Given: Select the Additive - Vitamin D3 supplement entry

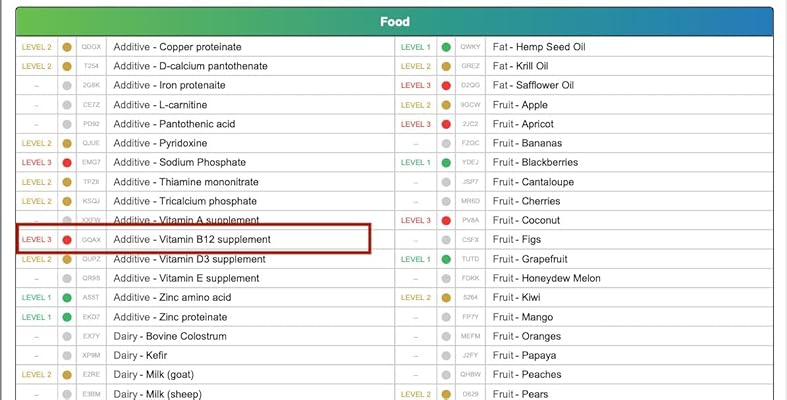Looking at the screenshot, I should point(189,259).
